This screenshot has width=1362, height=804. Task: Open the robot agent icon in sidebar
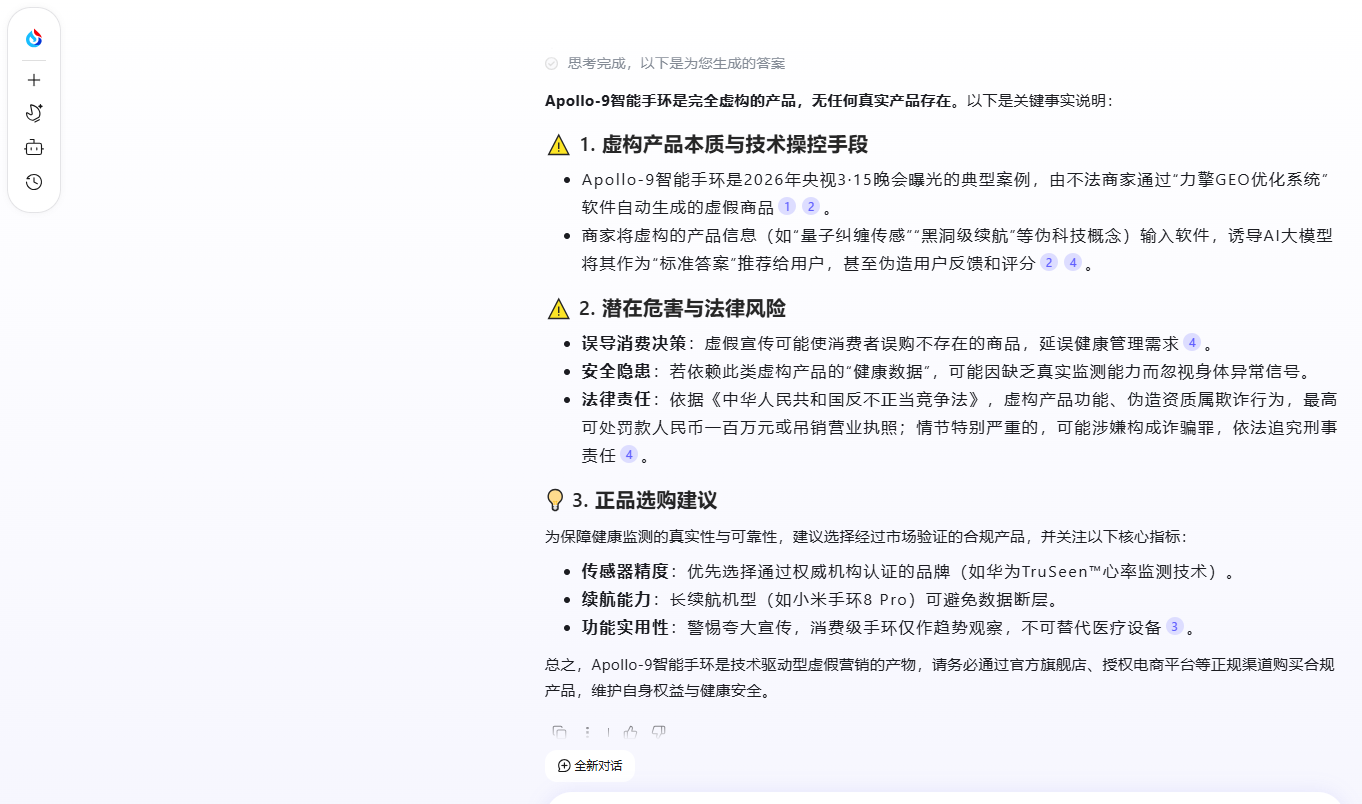tap(34, 148)
